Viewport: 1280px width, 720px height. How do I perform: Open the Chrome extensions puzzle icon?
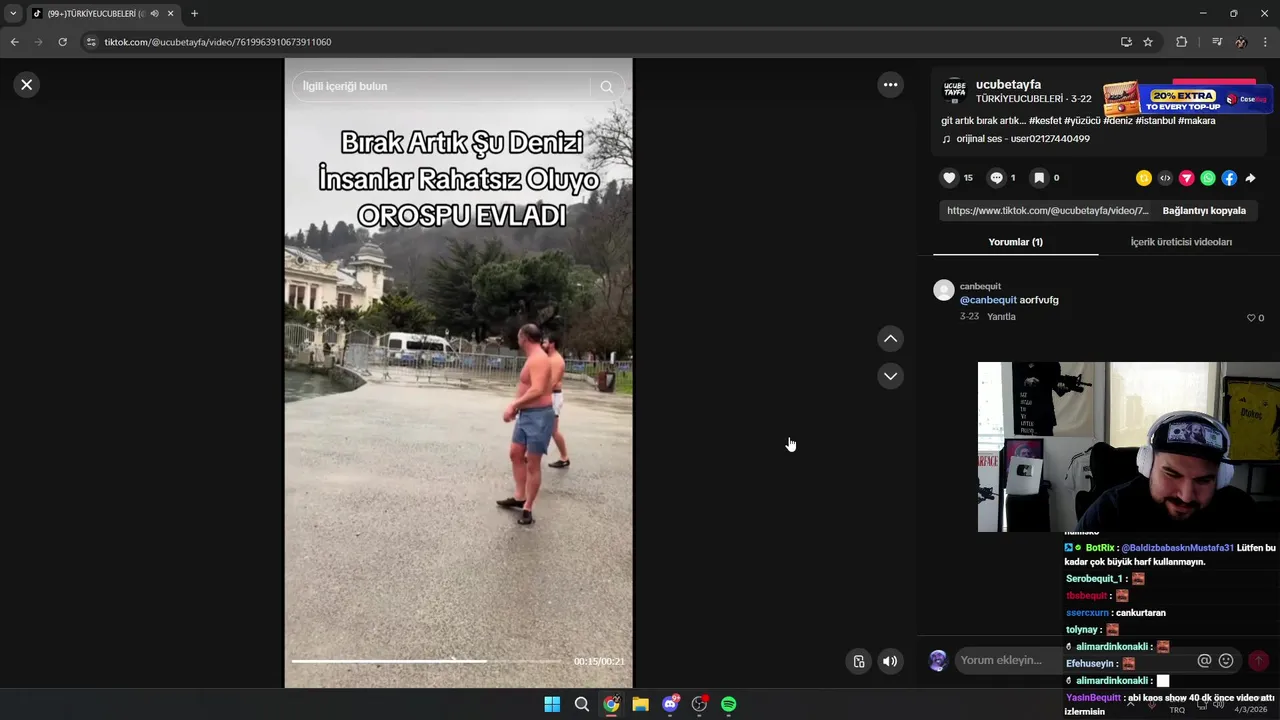1181,42
